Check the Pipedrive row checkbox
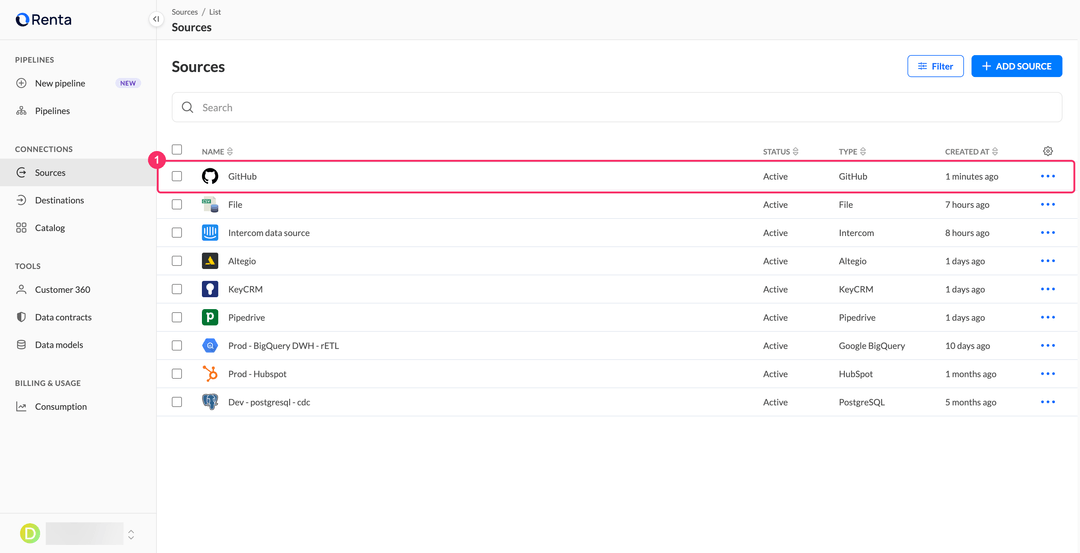The height and width of the screenshot is (553, 1080). click(177, 317)
